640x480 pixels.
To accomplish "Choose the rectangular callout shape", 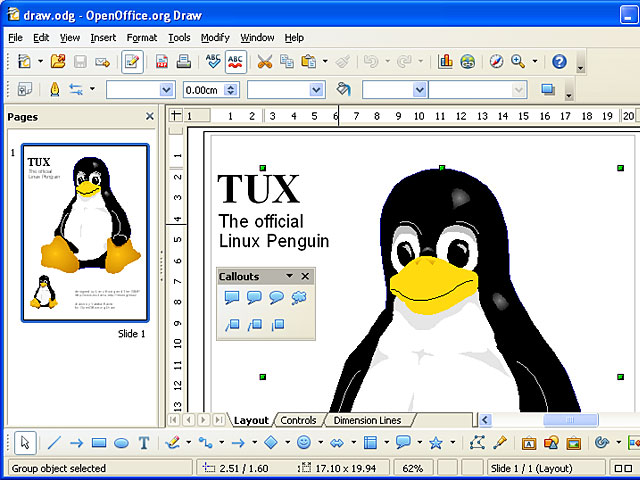I will point(232,297).
